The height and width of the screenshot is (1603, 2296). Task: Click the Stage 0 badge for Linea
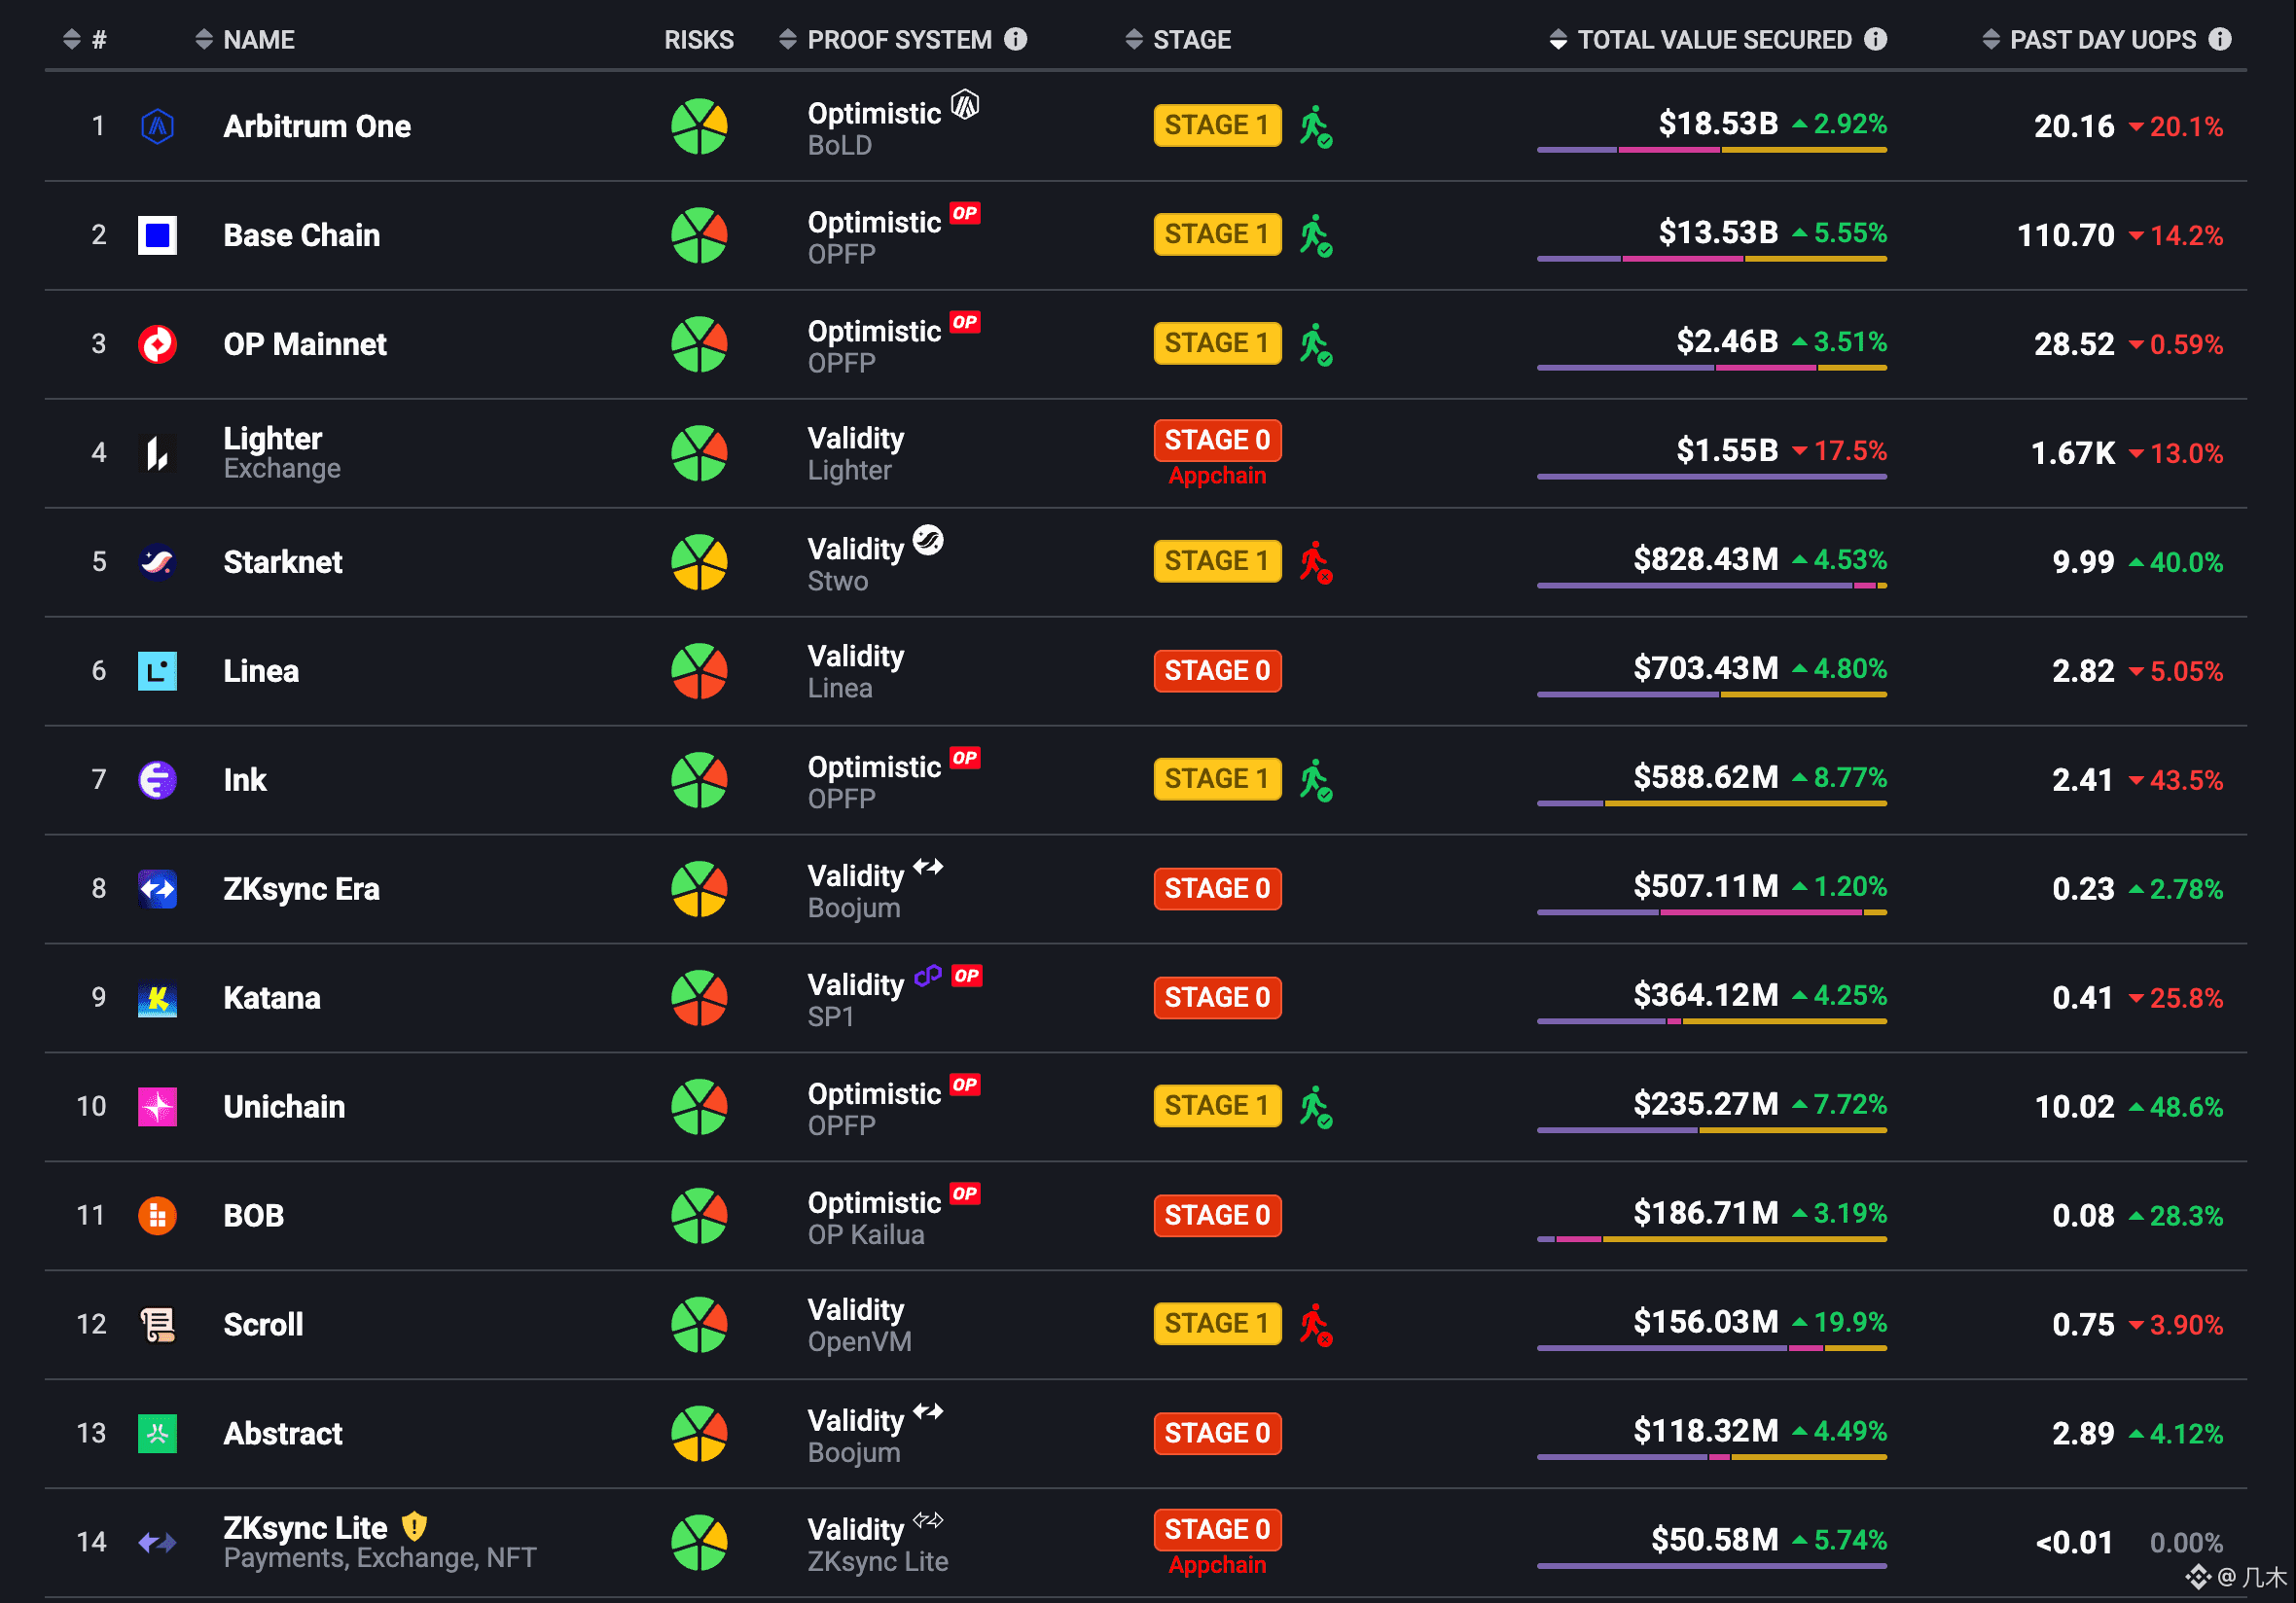pyautogui.click(x=1216, y=671)
